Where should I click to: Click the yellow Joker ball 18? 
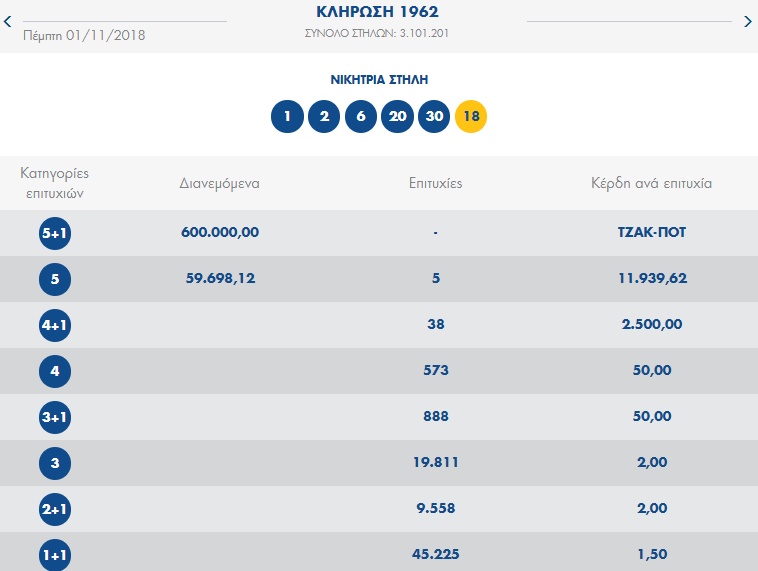[471, 117]
